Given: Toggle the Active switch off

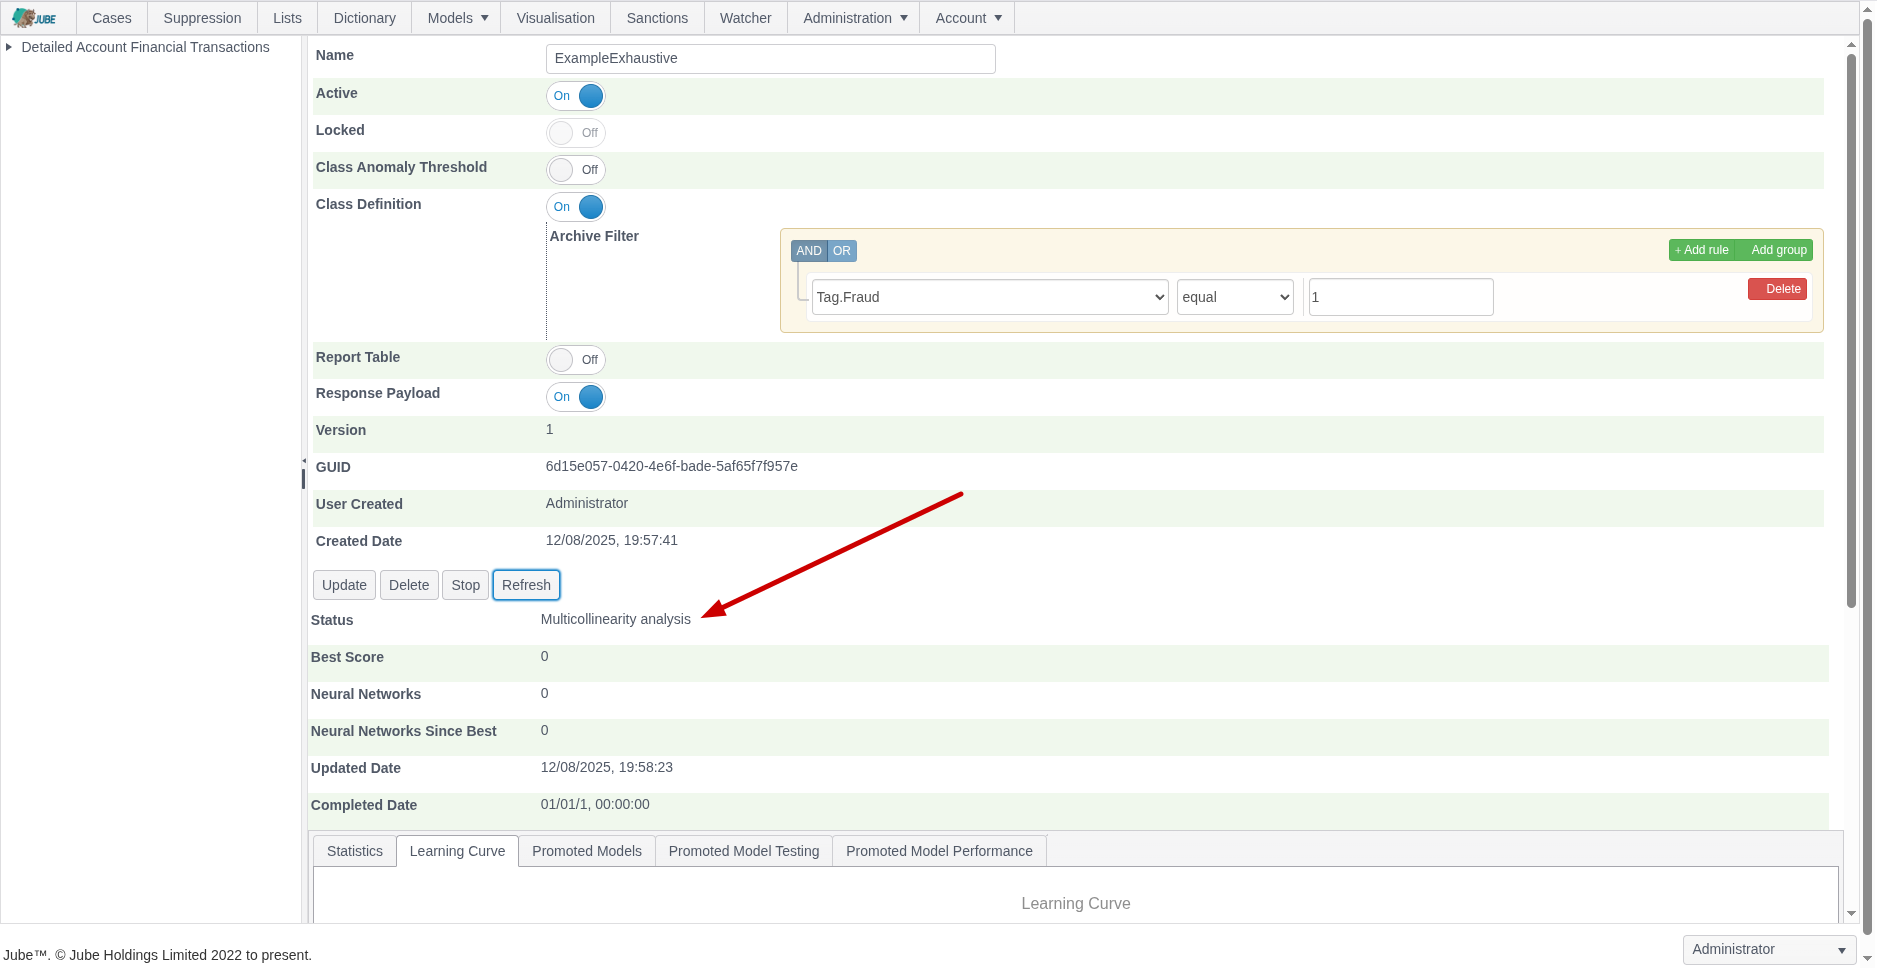Looking at the screenshot, I should click(x=576, y=96).
